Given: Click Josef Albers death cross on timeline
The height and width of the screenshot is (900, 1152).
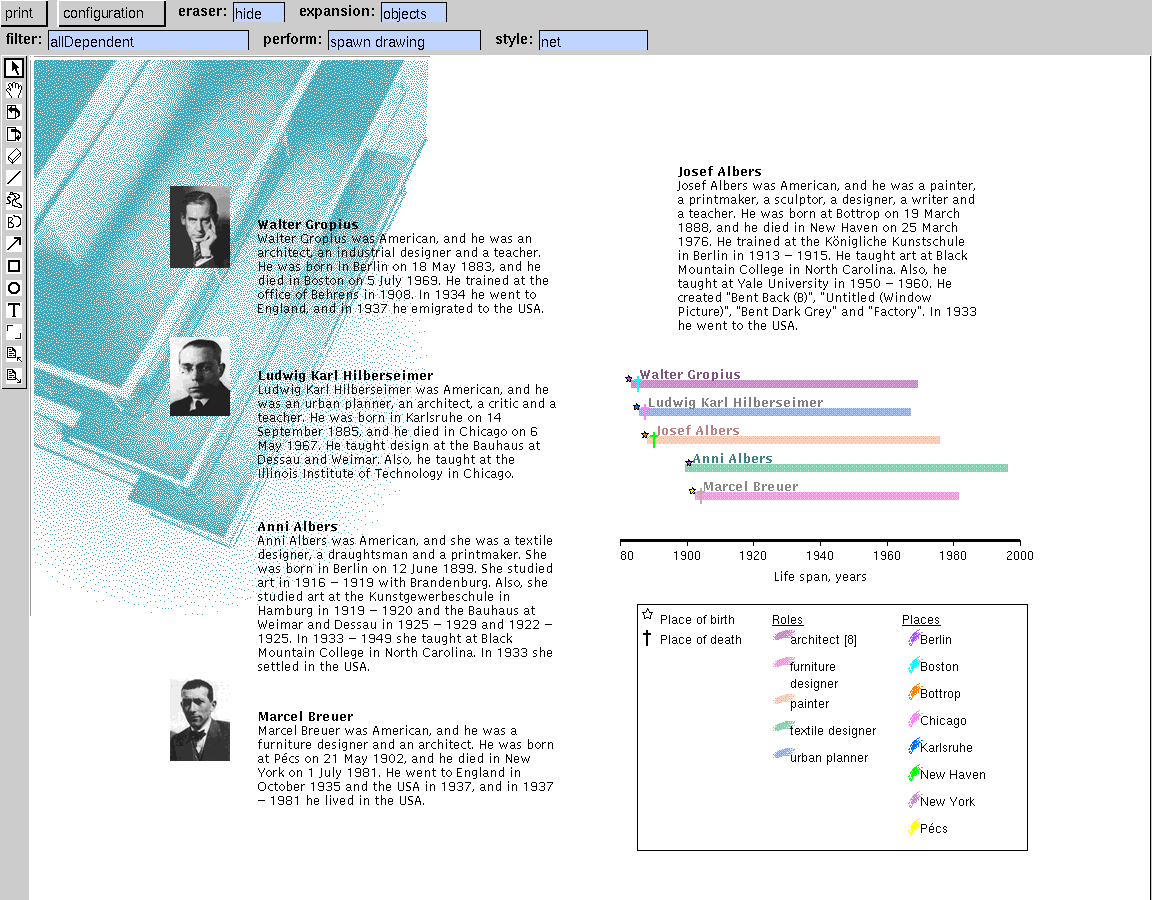Looking at the screenshot, I should click(x=654, y=439).
